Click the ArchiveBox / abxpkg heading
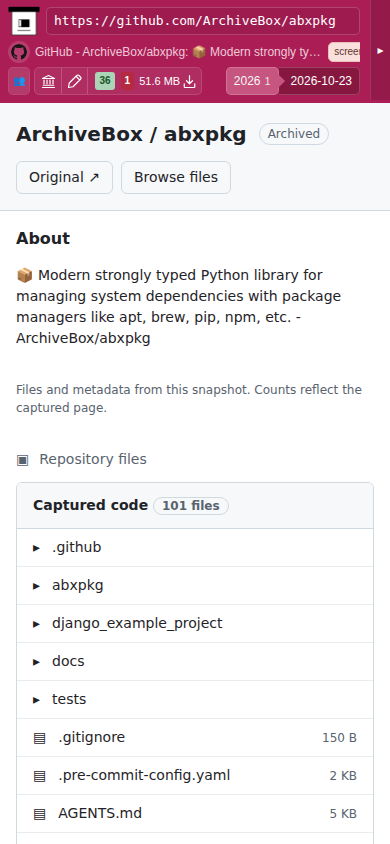Viewport: 390px width, 844px height. pos(131,134)
